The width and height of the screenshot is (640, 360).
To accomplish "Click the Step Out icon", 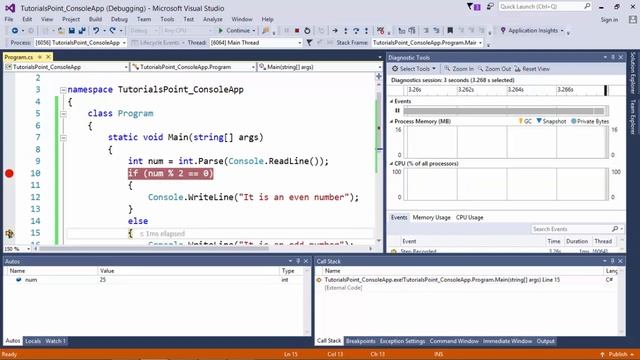I will point(366,31).
